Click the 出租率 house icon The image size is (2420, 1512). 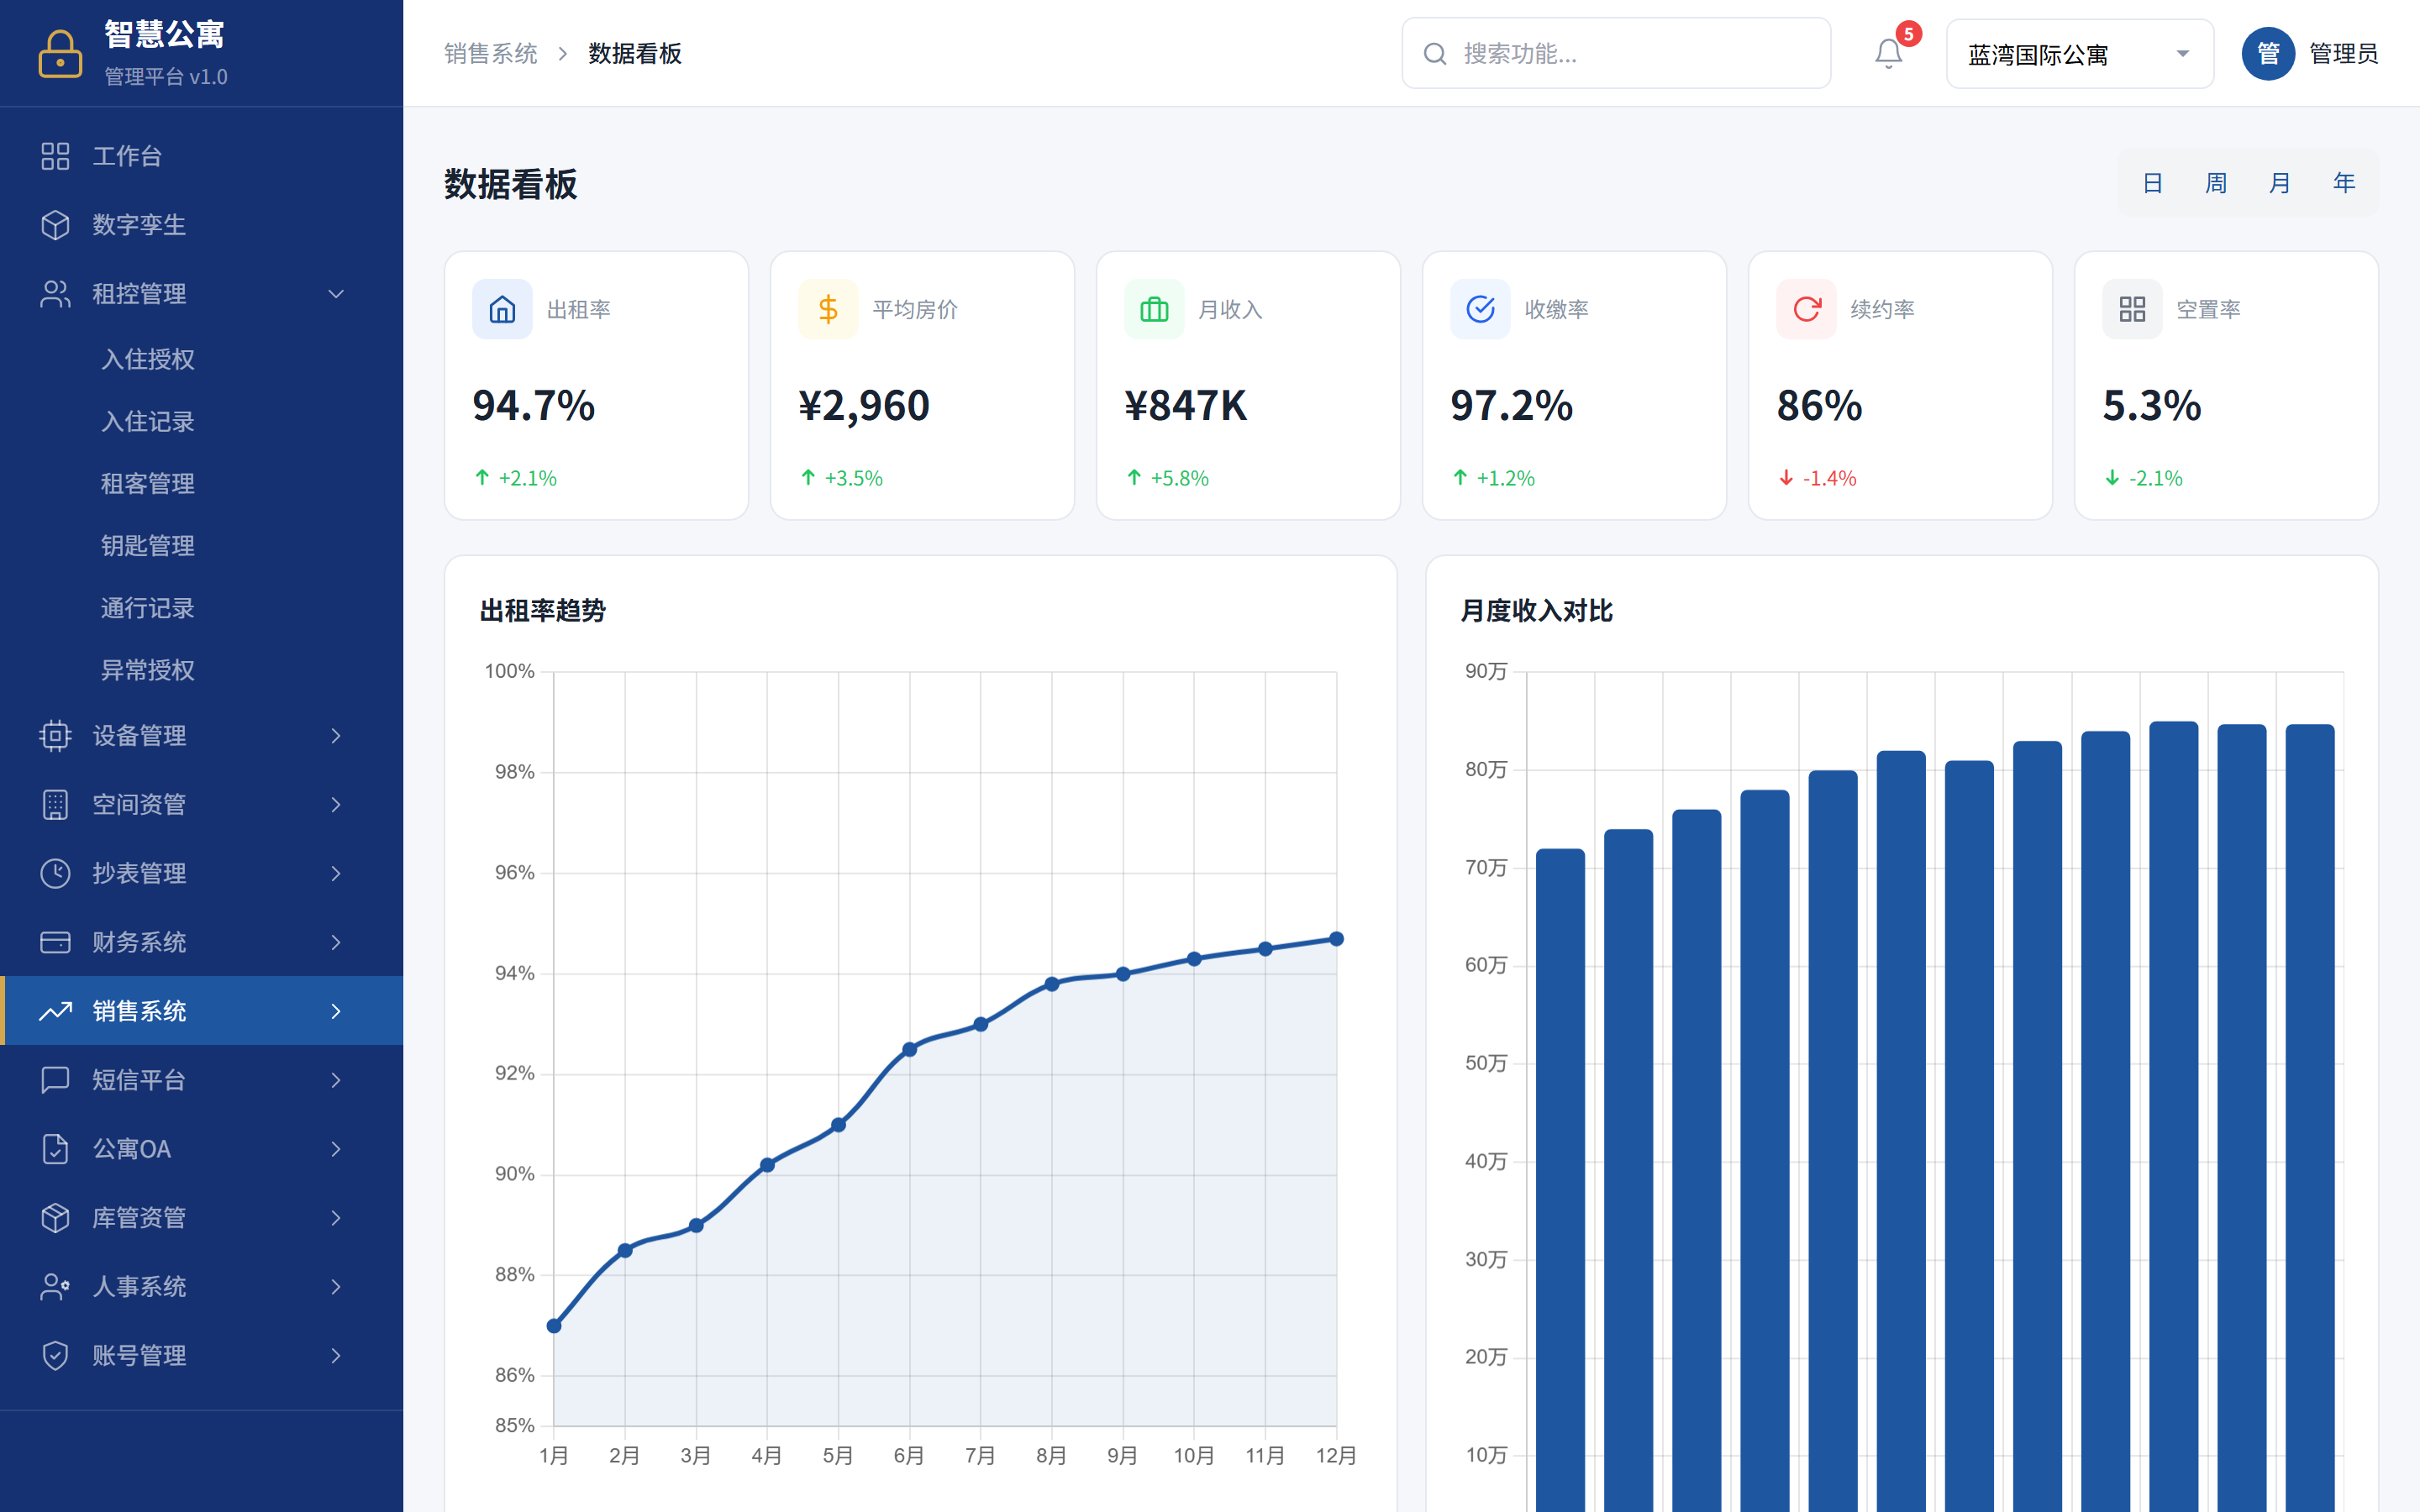pyautogui.click(x=502, y=309)
